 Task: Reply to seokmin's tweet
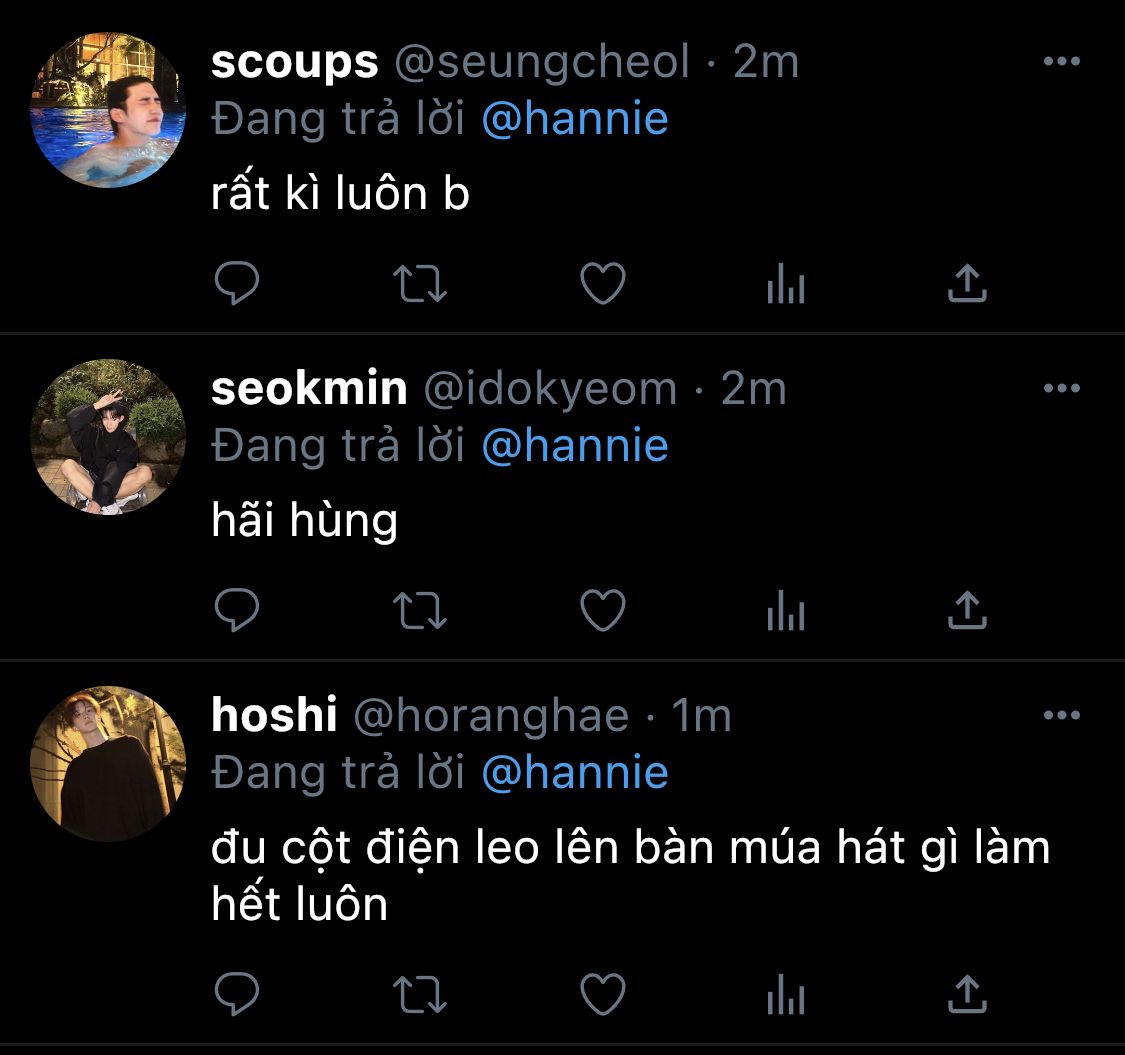[x=237, y=610]
